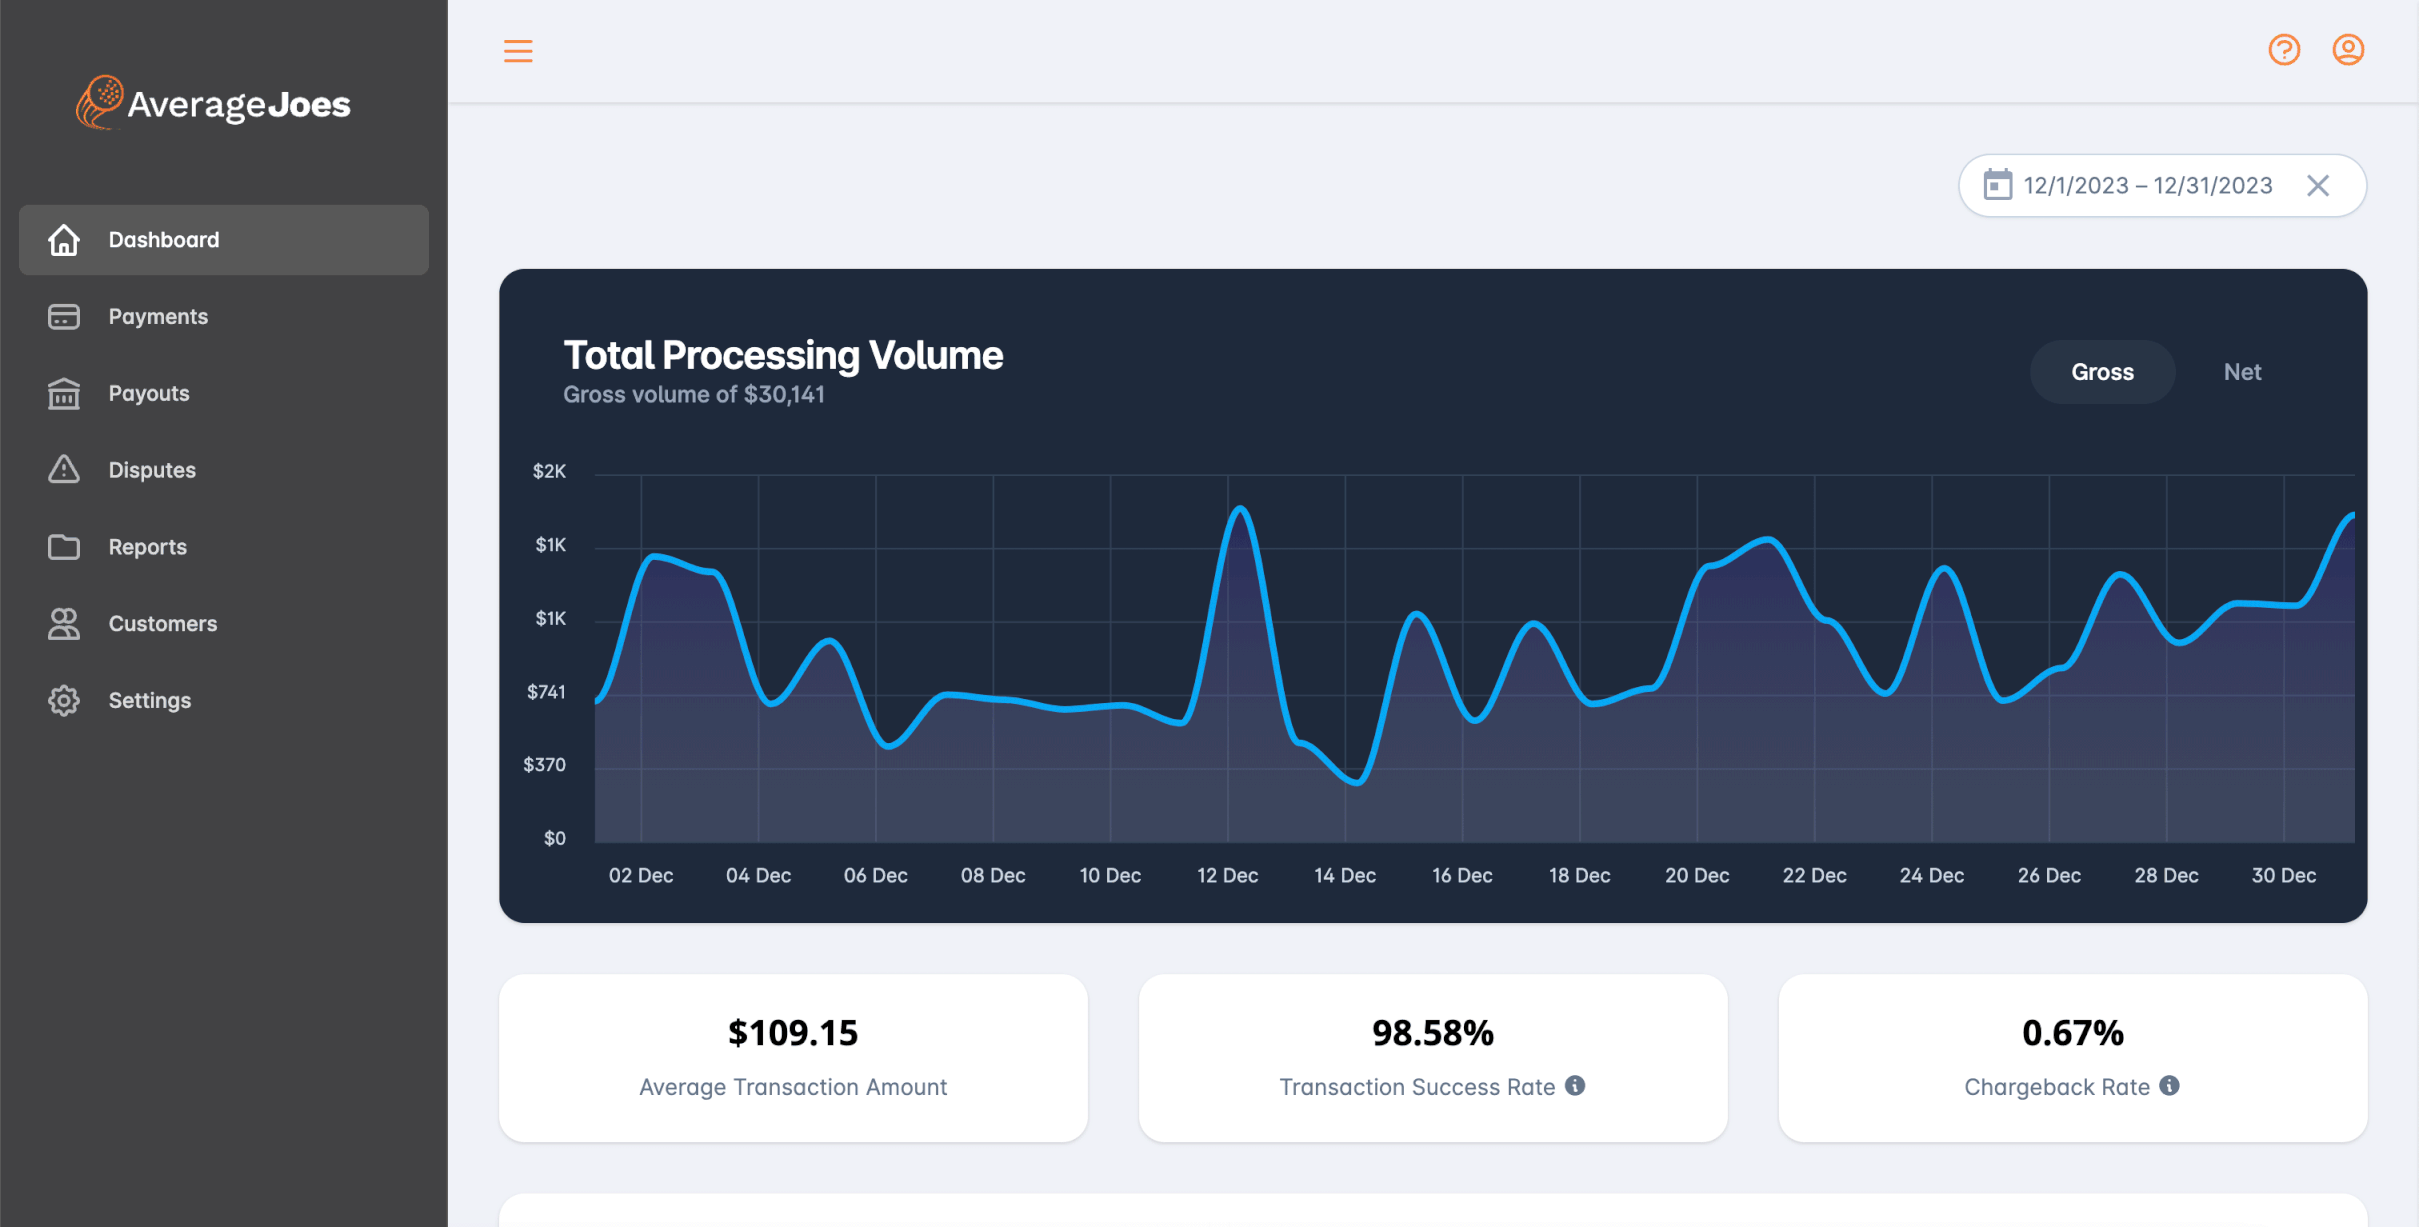
Task: Click the 12 Dec peak on chart
Action: point(1240,509)
